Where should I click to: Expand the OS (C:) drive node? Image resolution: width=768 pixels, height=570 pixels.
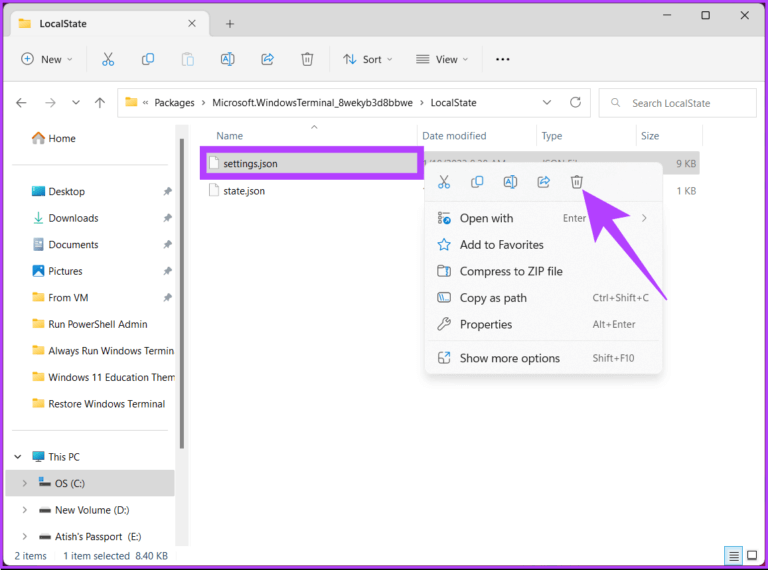pyautogui.click(x=24, y=483)
